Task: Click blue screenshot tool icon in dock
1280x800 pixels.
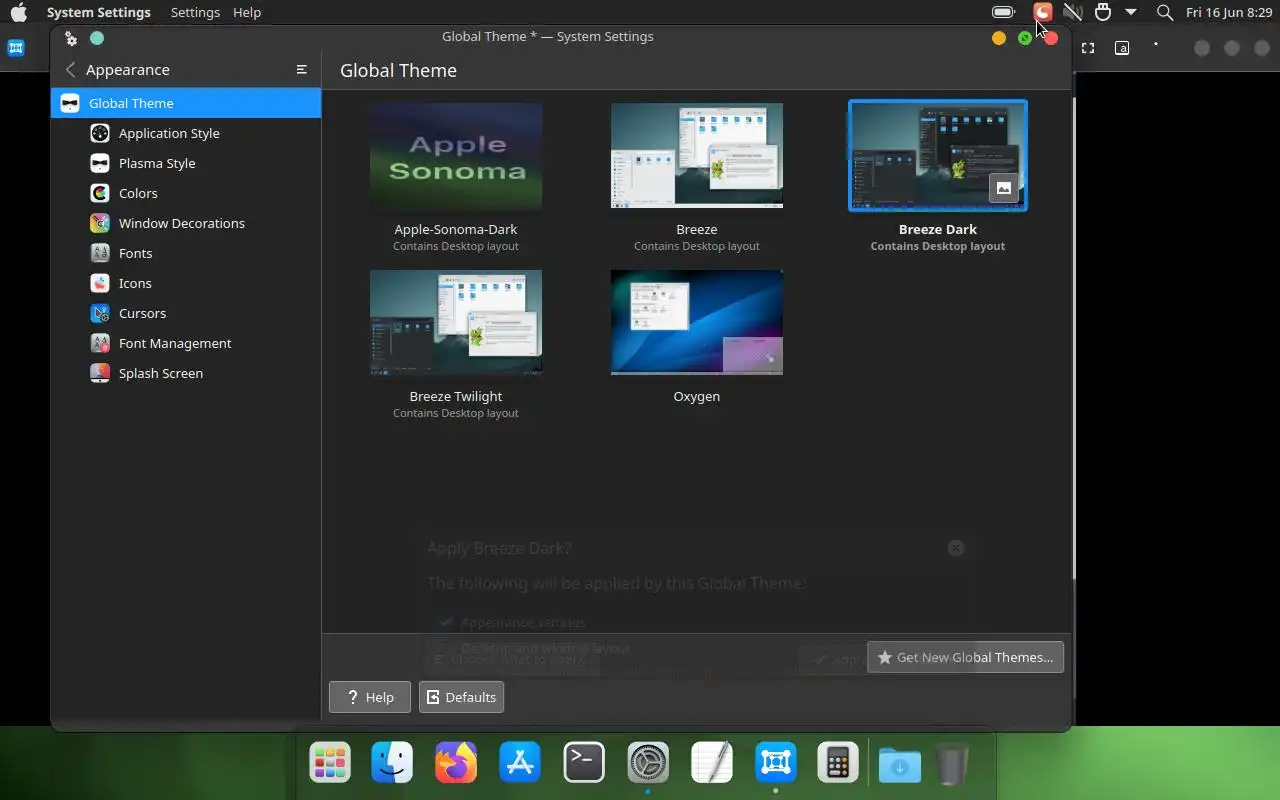Action: point(776,763)
